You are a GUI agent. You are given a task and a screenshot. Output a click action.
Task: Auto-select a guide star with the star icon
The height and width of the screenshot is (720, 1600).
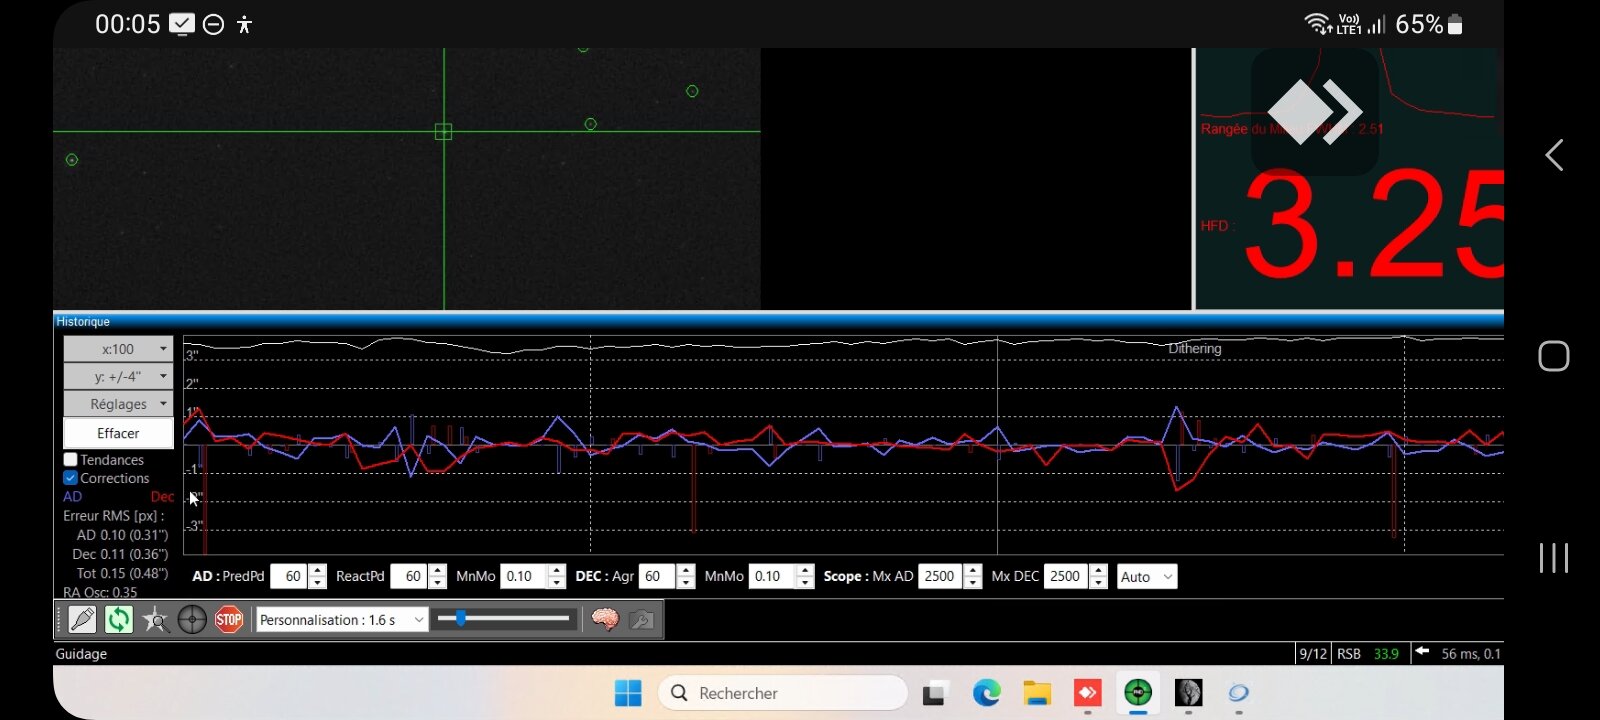[x=155, y=620]
